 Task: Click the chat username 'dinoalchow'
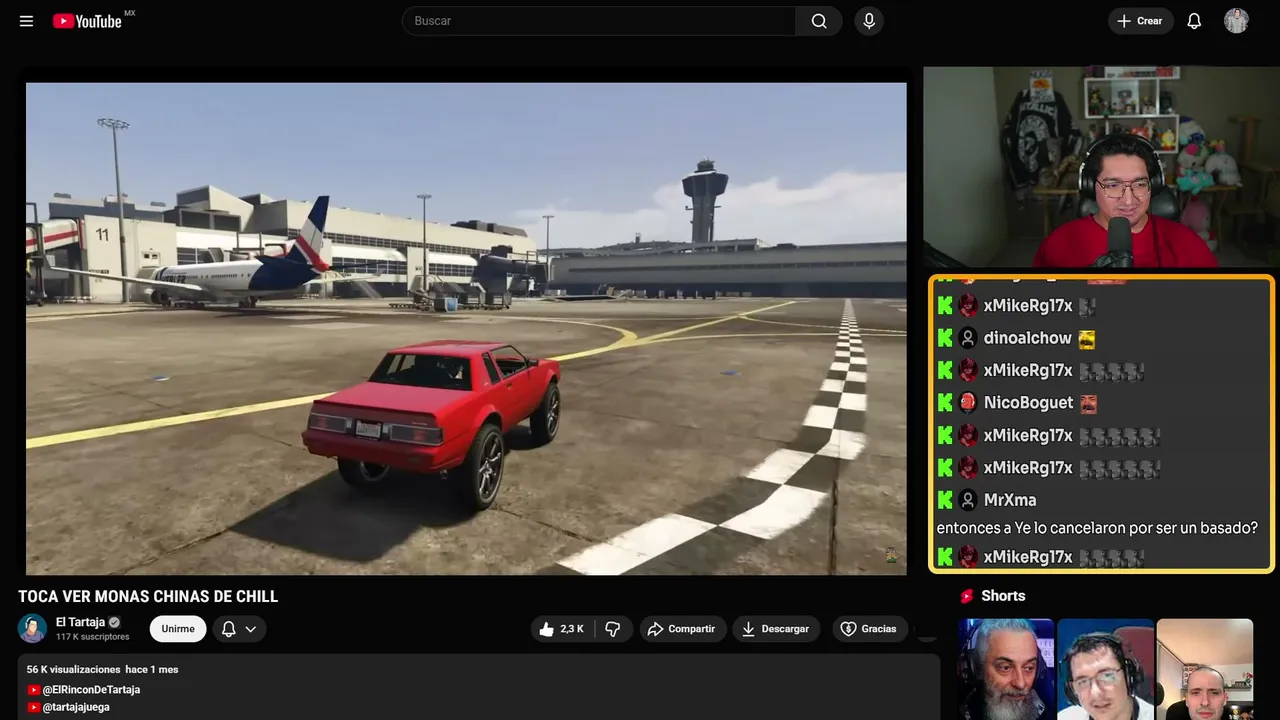(x=1027, y=338)
